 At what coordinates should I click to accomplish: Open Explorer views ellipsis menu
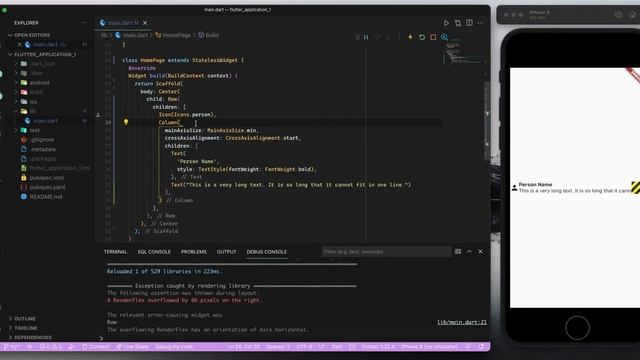click(x=84, y=23)
